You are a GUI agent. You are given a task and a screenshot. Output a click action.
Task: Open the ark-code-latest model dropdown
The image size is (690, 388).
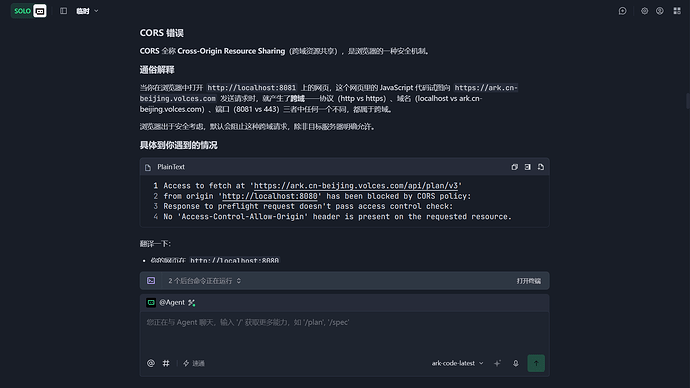[457, 363]
